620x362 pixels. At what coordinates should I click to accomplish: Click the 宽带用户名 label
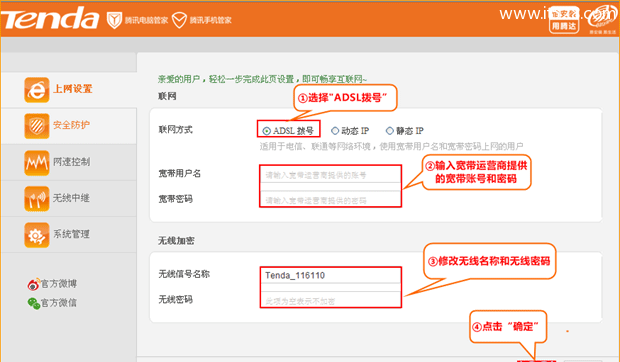[180, 173]
